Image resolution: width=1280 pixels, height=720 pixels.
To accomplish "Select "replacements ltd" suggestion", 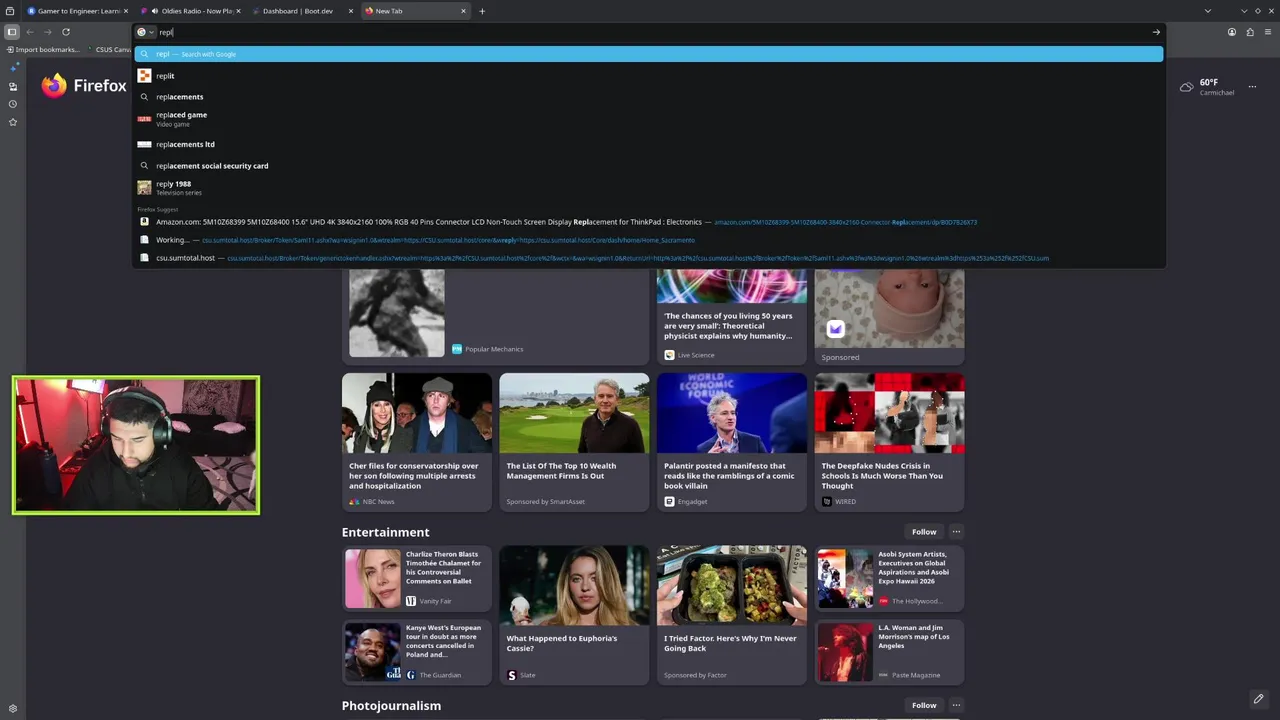I will [x=649, y=144].
